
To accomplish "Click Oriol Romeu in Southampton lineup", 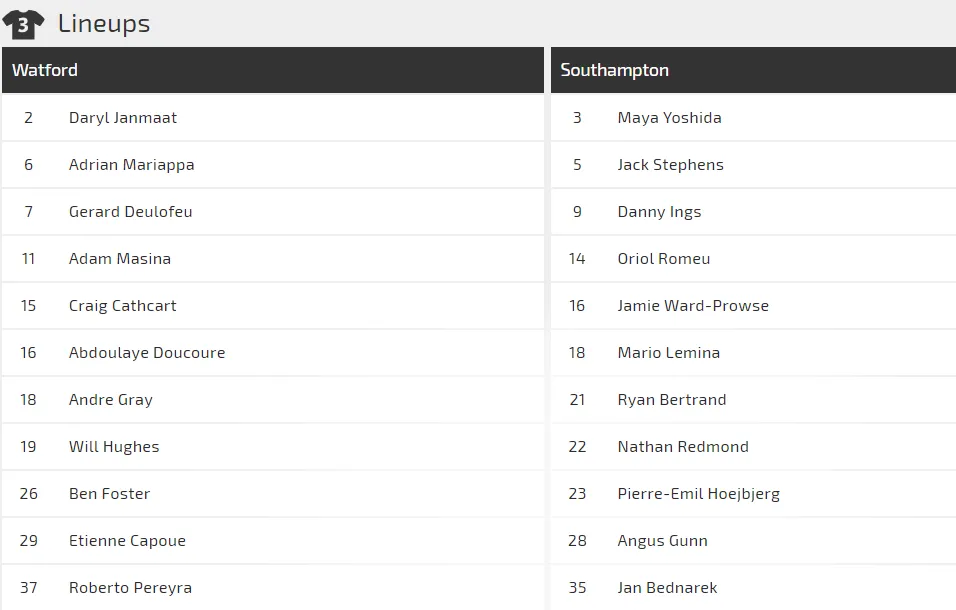I will 664,259.
